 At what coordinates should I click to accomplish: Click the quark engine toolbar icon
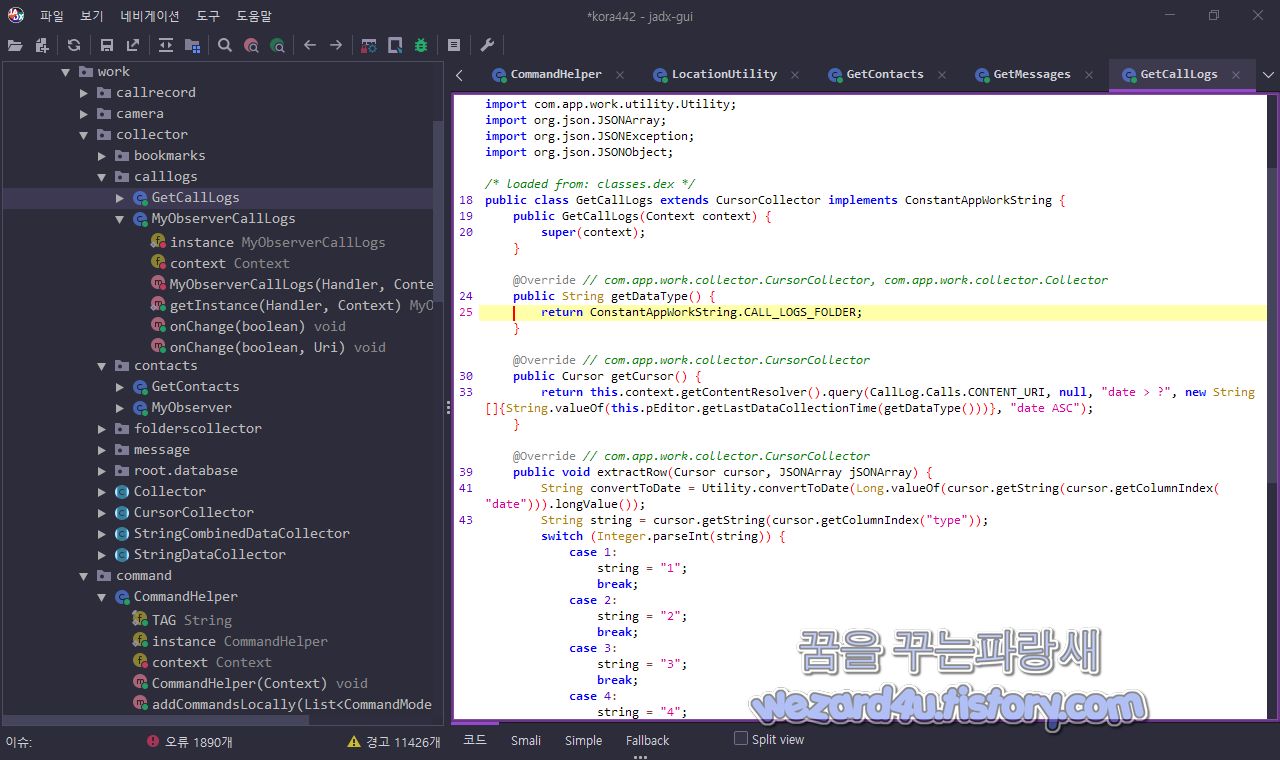[x=395, y=45]
